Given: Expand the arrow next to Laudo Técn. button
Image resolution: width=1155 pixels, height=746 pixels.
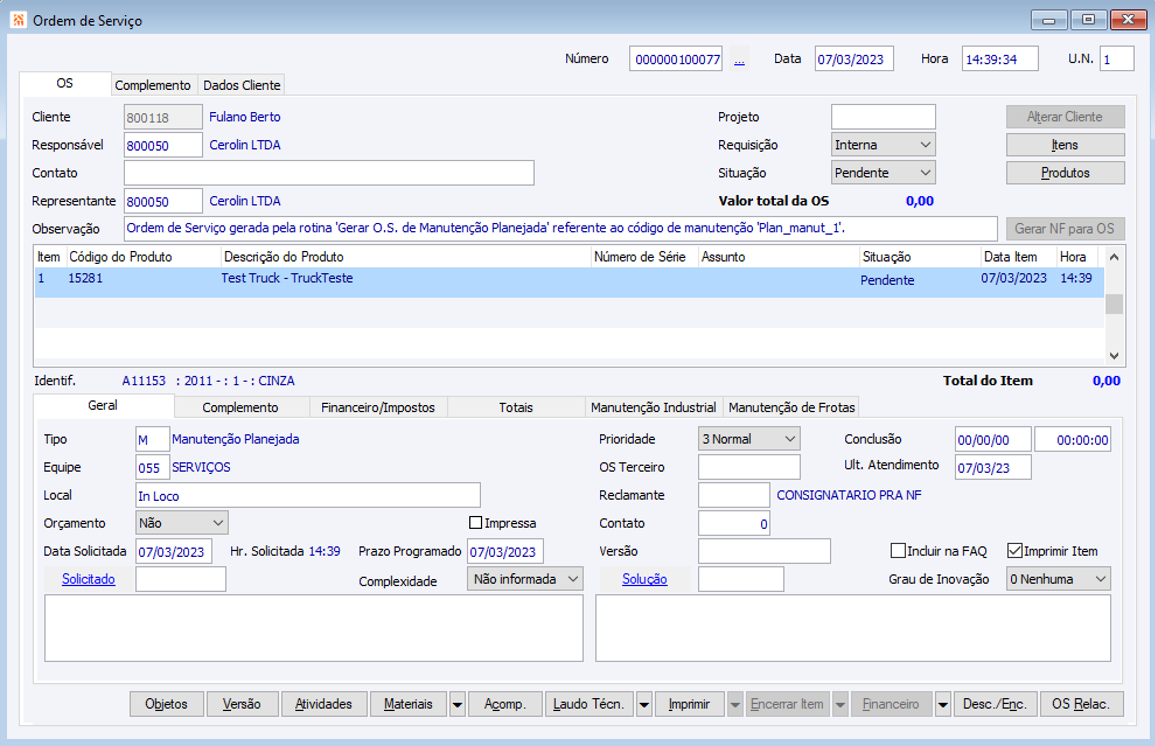Looking at the screenshot, I should click(644, 705).
